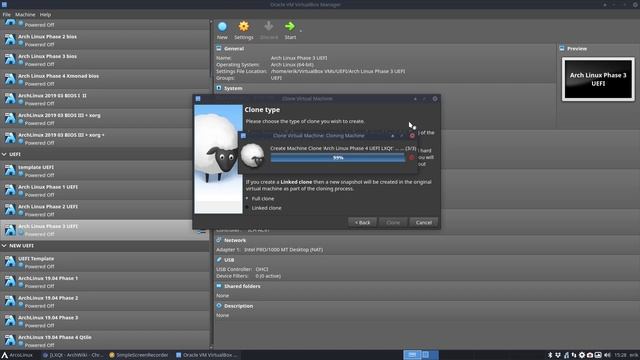This screenshot has width=640, height=360.
Task: Select ArchLinux 2019 03 BIOS I II VM
Action: (104, 99)
